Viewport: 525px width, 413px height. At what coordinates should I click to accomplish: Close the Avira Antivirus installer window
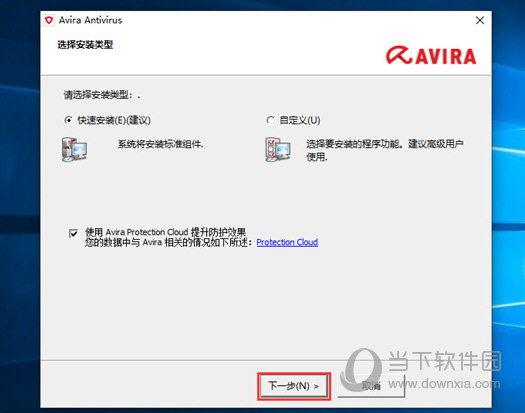click(480, 20)
